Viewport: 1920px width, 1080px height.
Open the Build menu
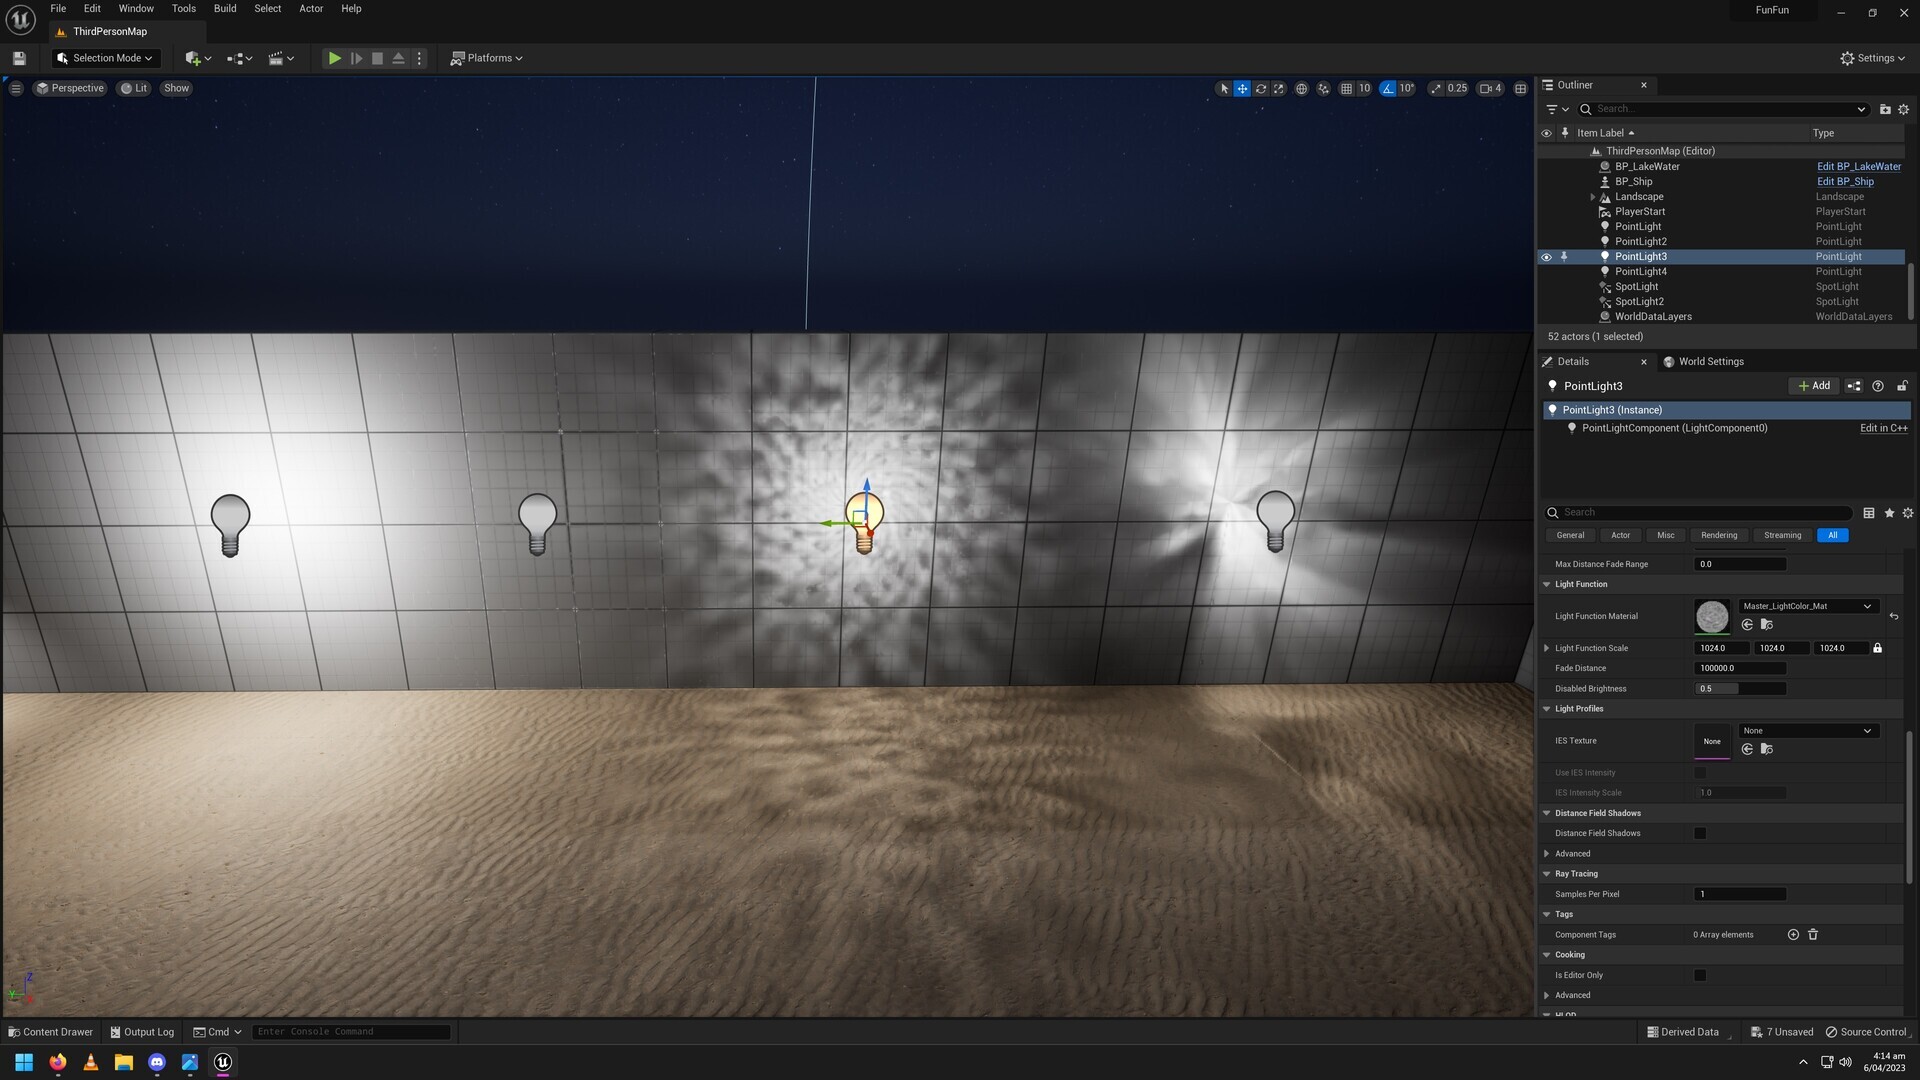pos(225,9)
